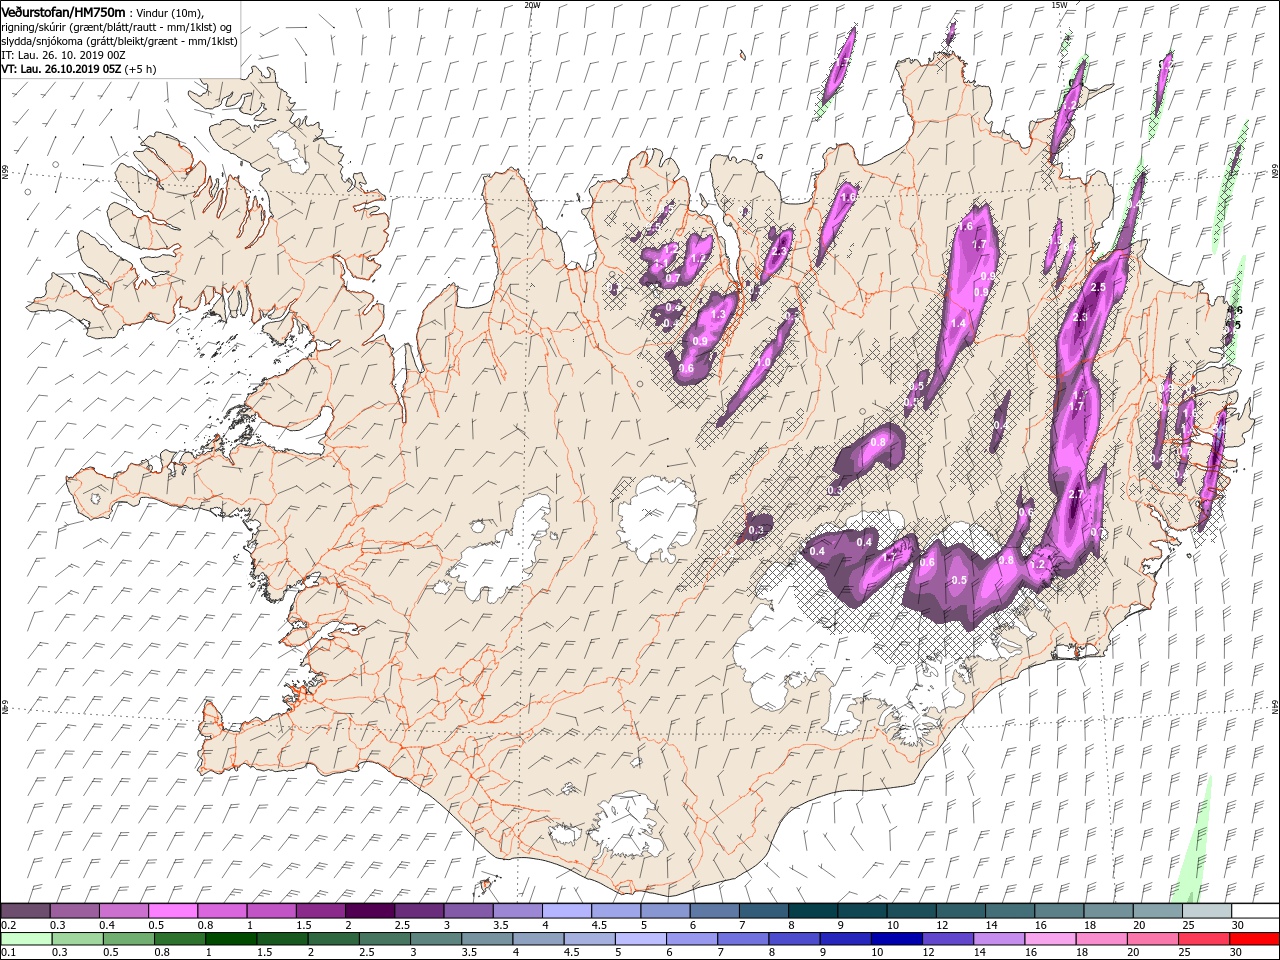Screen dimensions: 1280x960
Task: Click the 'VT: Lau. 26.10.2019 05Z' valid time
Action: click(x=62, y=69)
